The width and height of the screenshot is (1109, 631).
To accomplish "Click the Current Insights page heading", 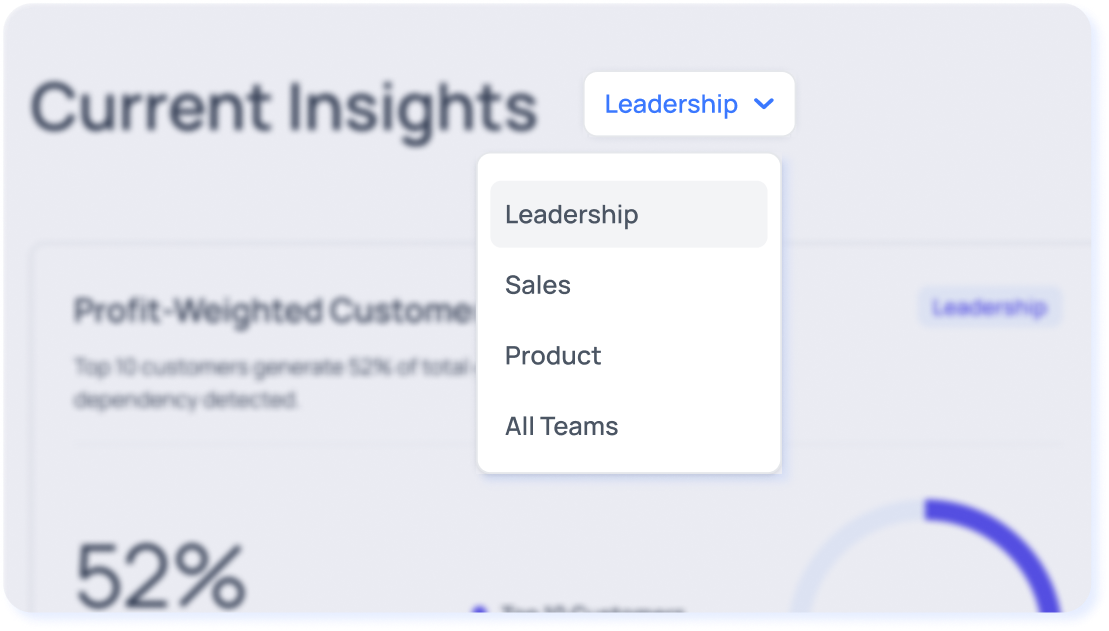I will (284, 107).
